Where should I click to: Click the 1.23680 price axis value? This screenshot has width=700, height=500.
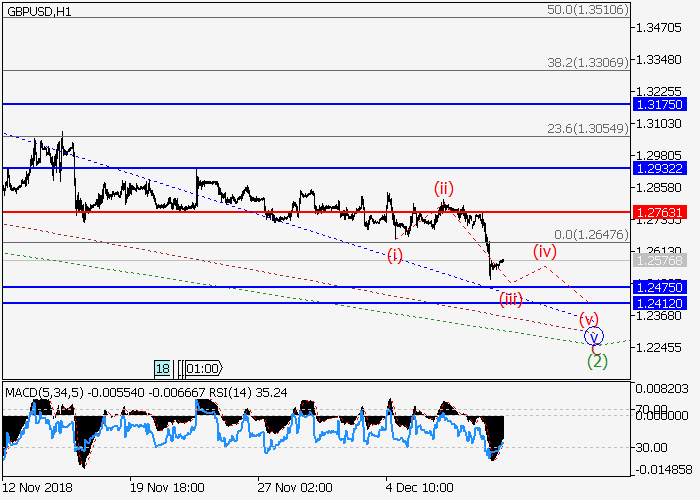coord(658,316)
